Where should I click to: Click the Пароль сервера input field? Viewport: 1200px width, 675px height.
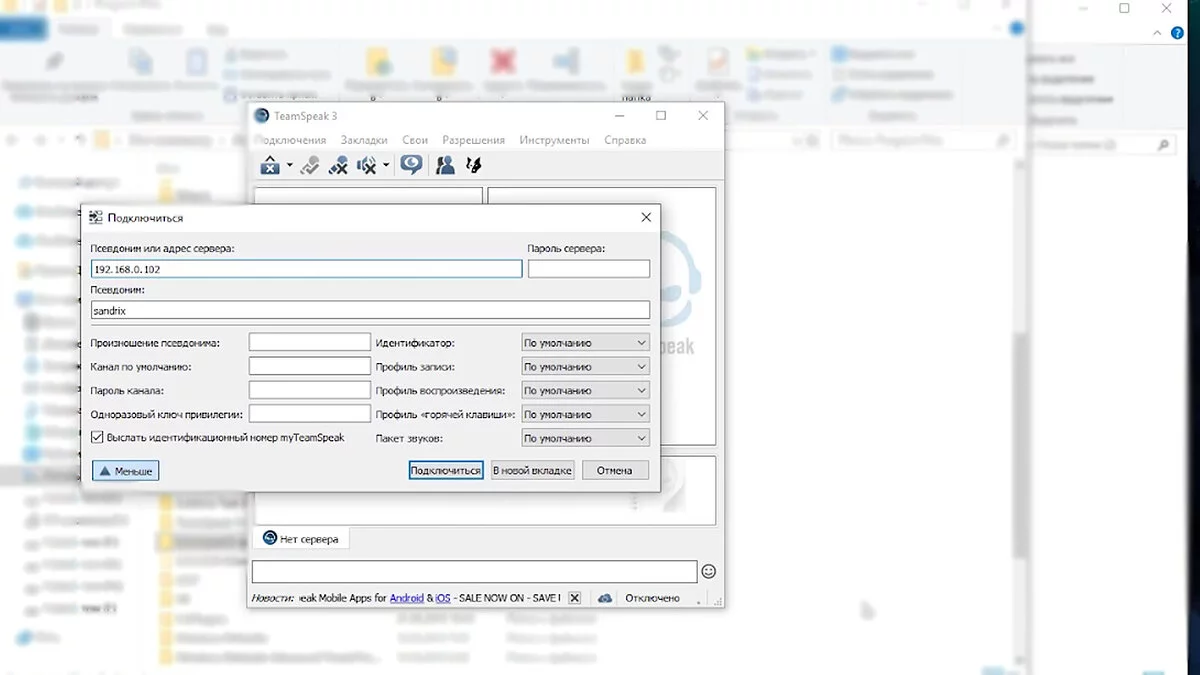point(588,269)
